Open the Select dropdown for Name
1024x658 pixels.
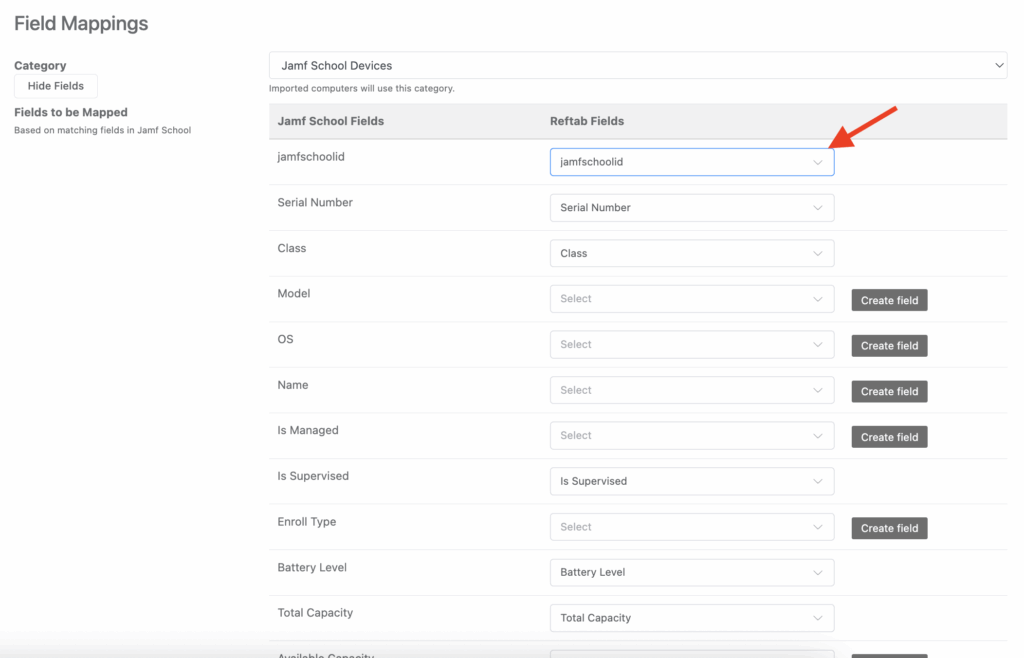691,391
